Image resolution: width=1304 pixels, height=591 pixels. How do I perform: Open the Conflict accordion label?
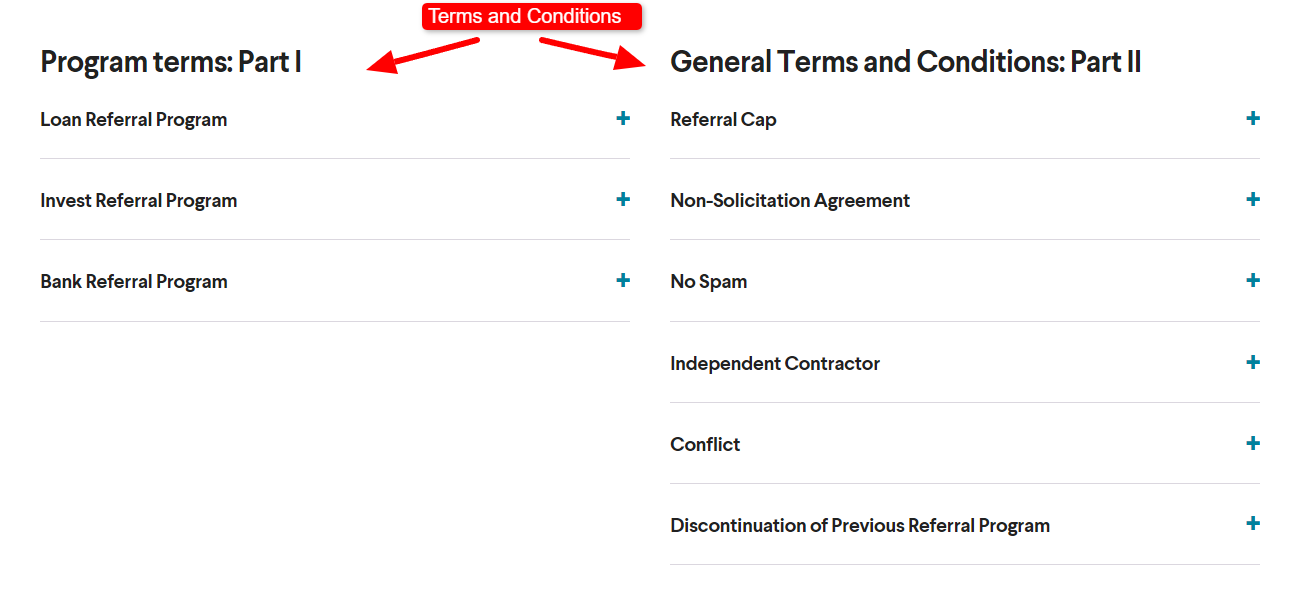[x=705, y=445]
